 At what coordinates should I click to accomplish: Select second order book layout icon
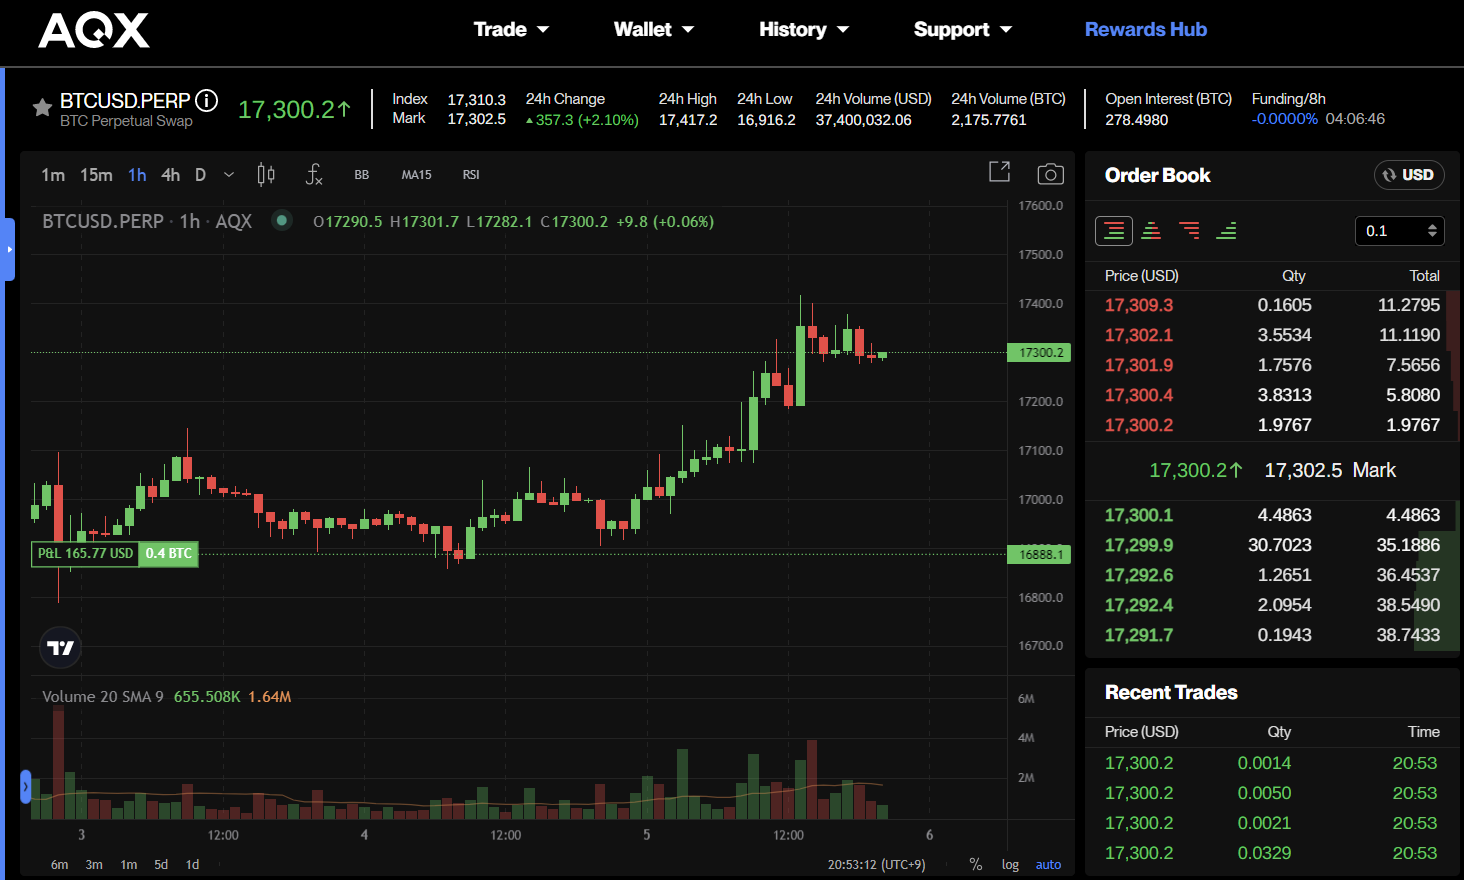coord(1152,231)
